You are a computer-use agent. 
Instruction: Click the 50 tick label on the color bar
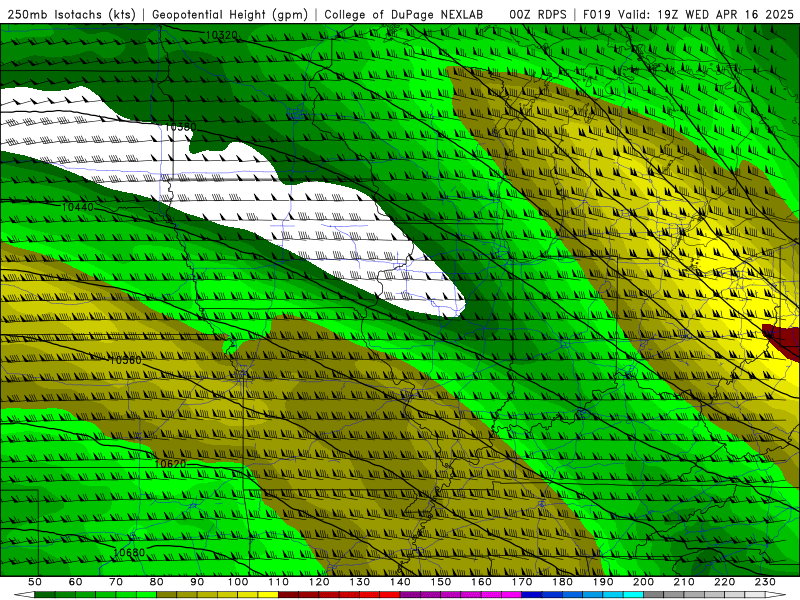(x=35, y=582)
